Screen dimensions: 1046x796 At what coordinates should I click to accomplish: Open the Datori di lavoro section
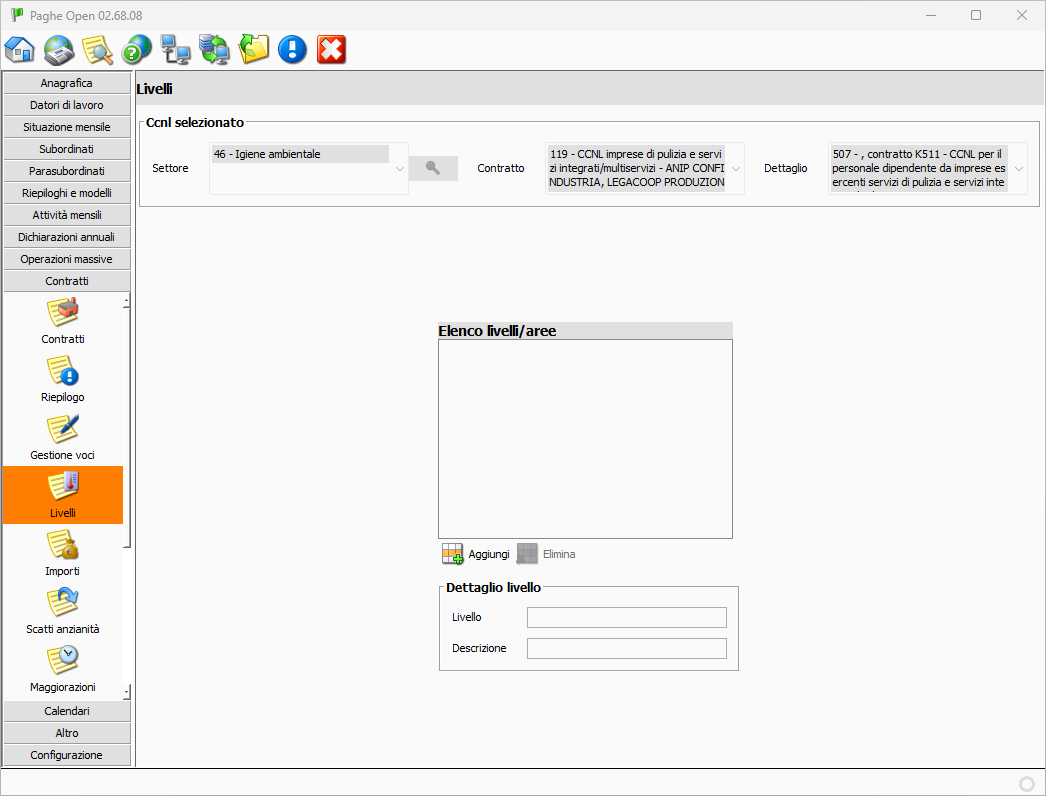tap(67, 105)
